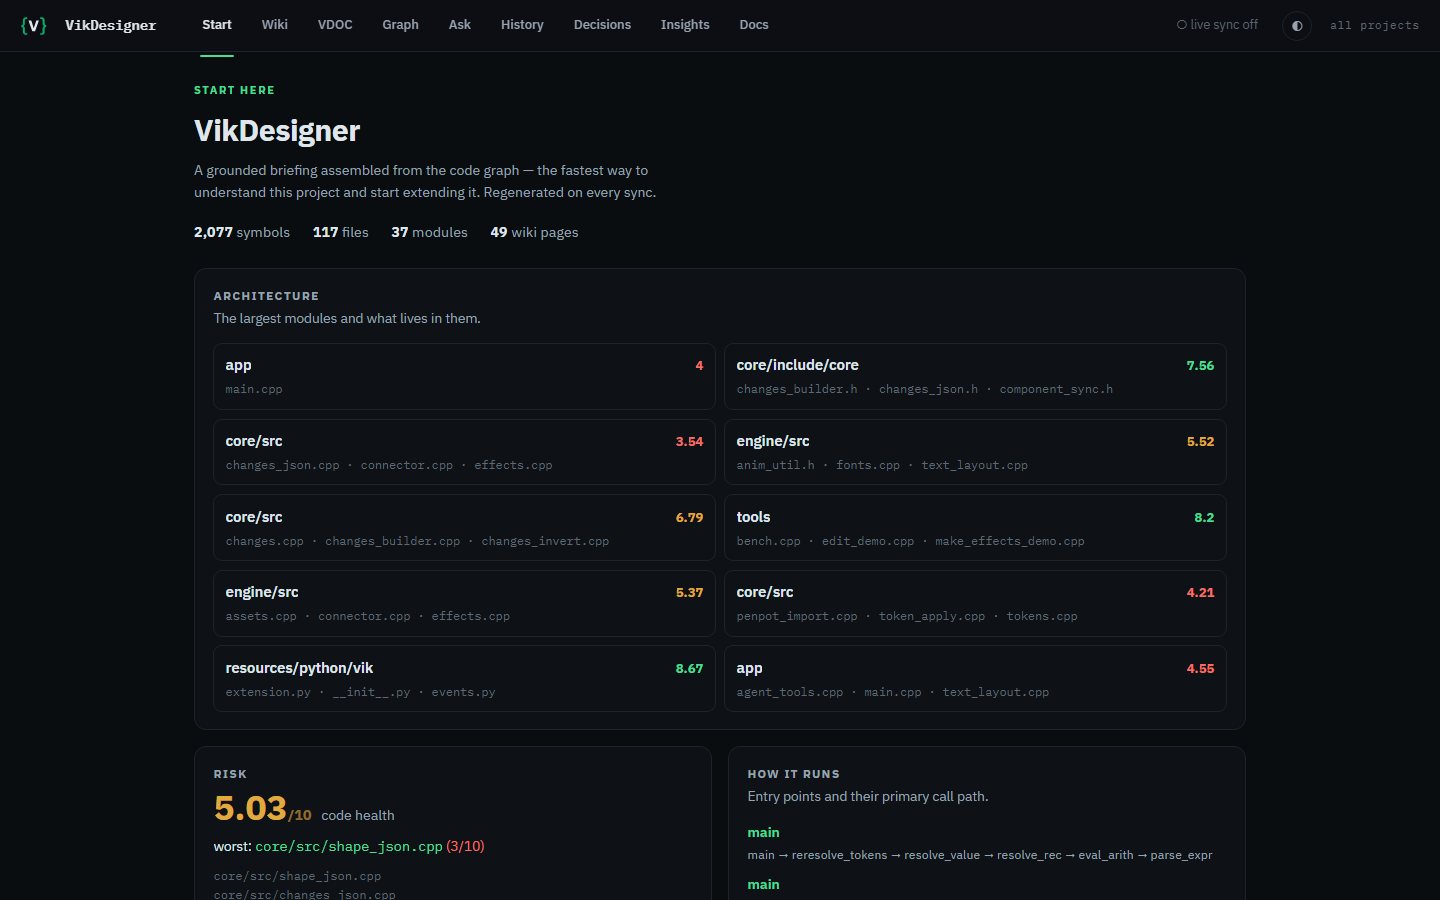This screenshot has width=1440, height=900.
Task: Open the app module card scored 4
Action: [x=464, y=377]
